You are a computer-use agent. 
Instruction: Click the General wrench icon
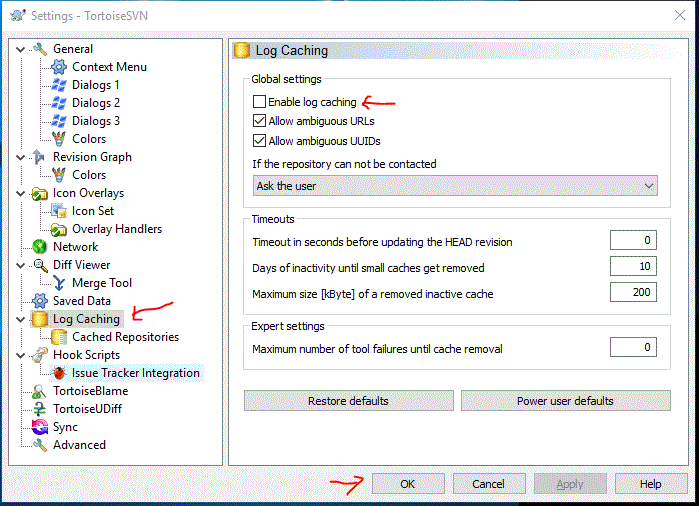40,49
